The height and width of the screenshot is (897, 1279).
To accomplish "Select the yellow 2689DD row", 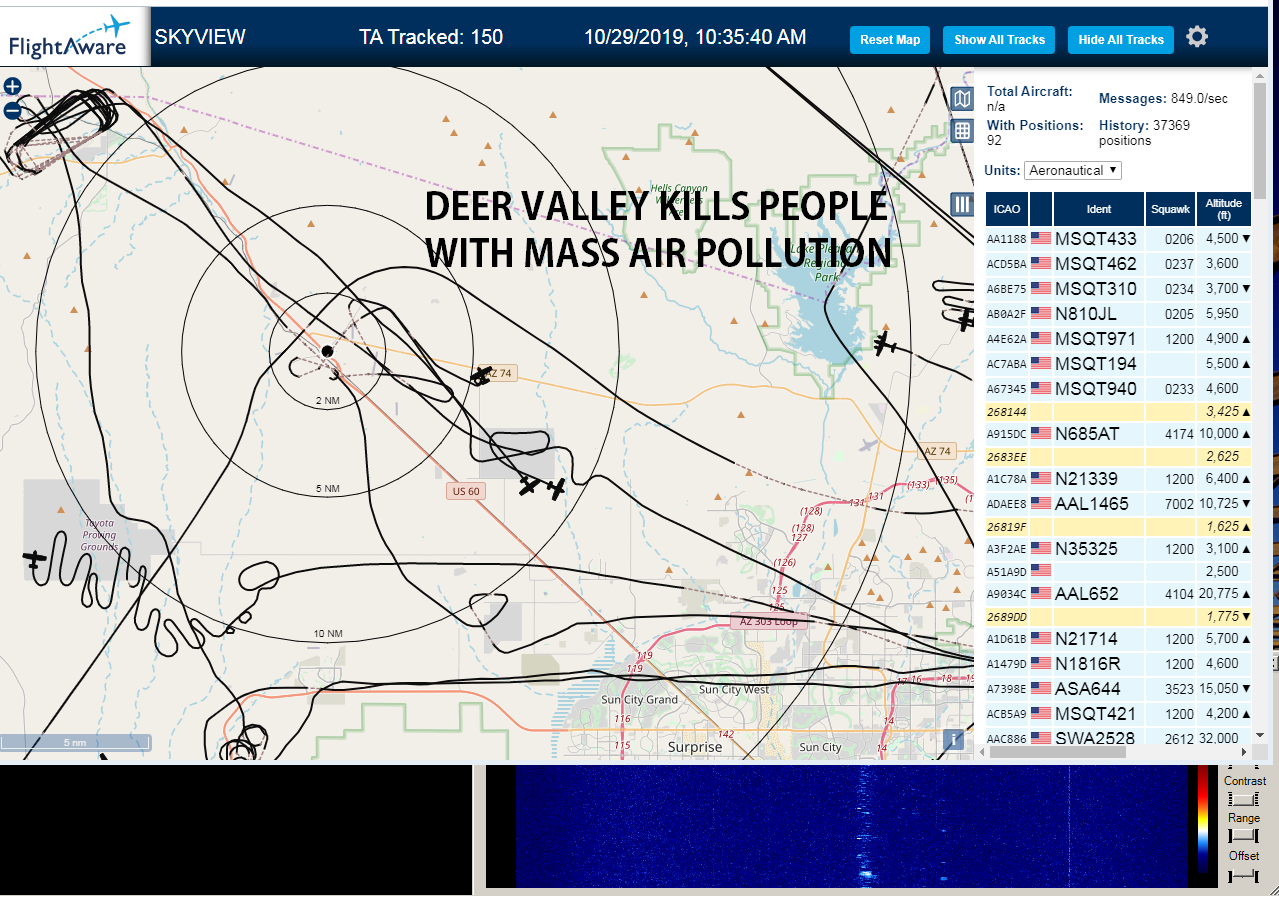I will 1119,616.
